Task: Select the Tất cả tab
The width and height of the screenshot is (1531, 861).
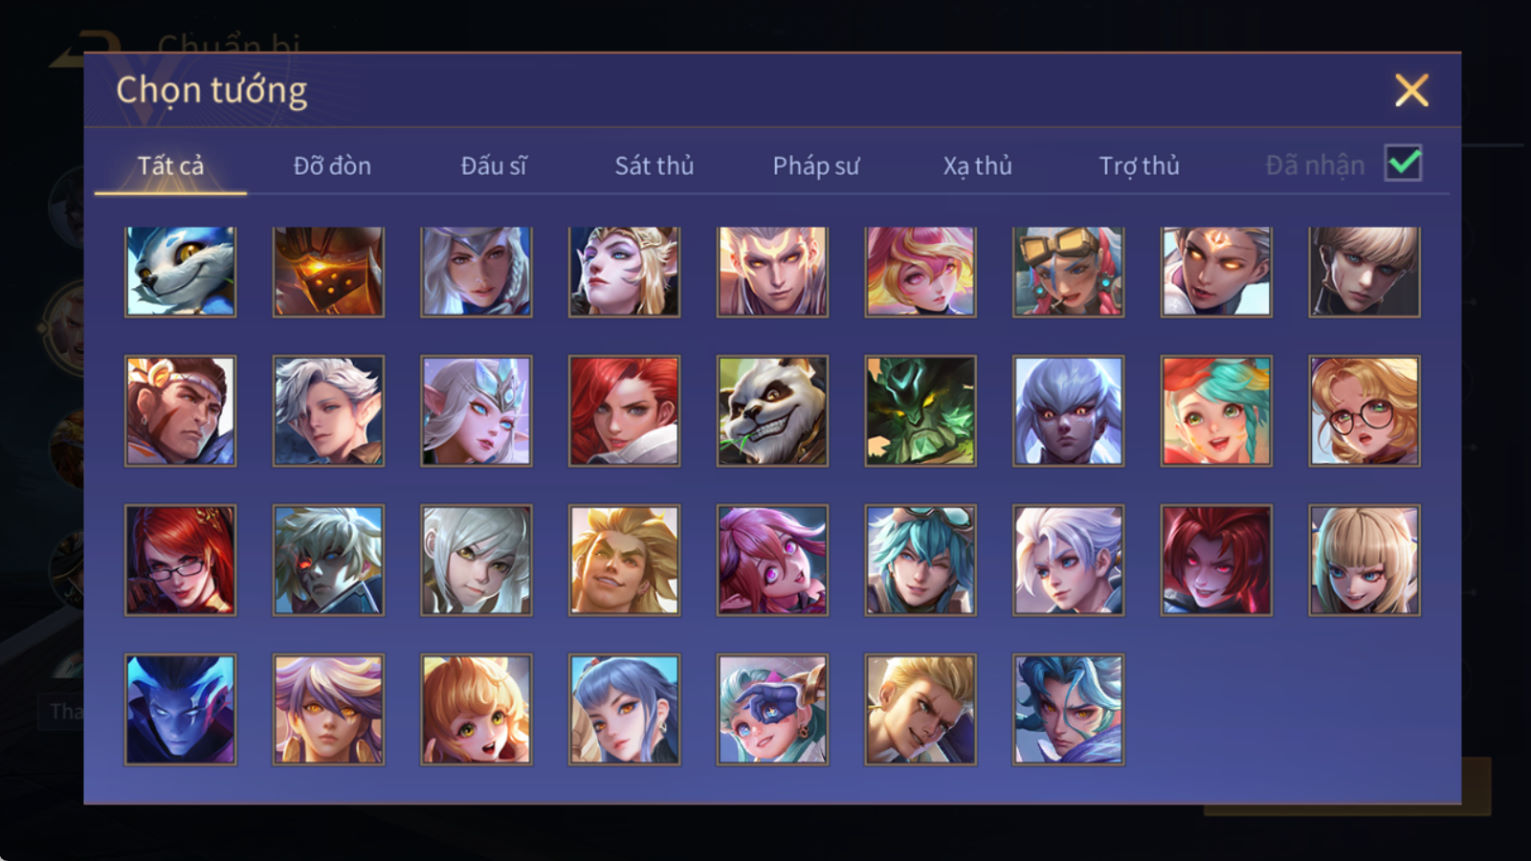Action: tap(170, 166)
